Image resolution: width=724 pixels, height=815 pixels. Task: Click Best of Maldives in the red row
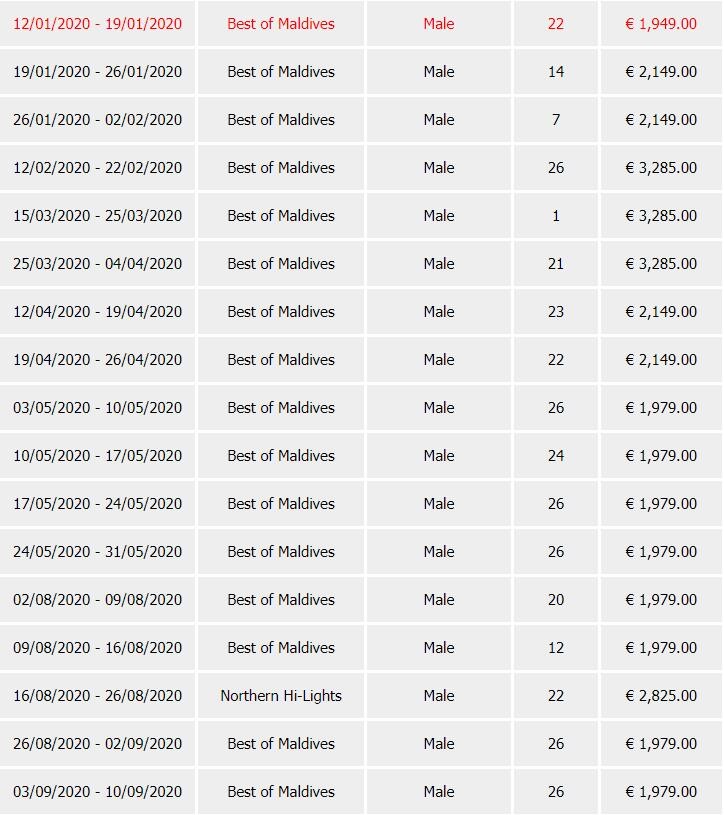click(281, 23)
